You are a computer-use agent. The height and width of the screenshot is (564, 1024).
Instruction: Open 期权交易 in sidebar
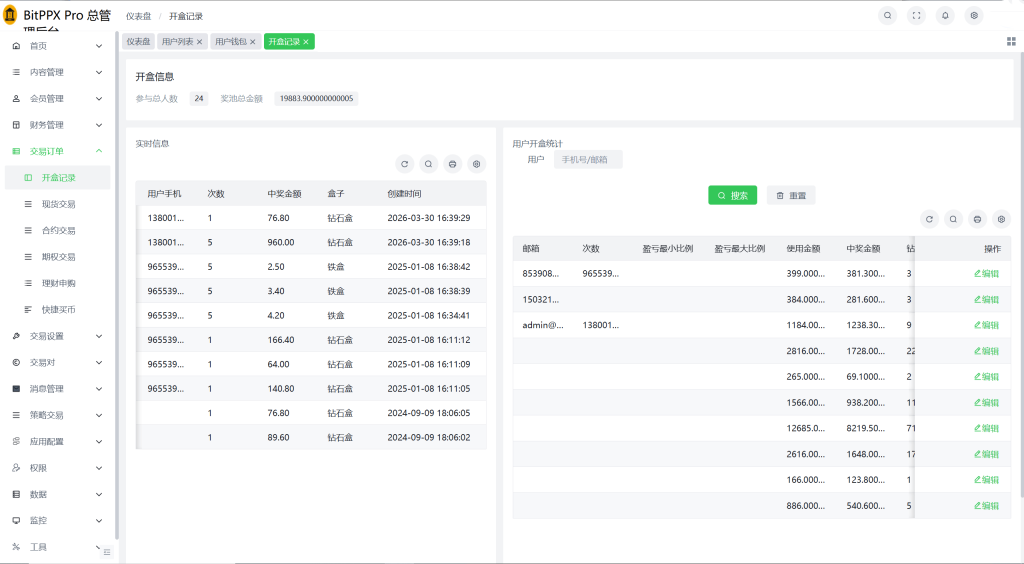58,257
